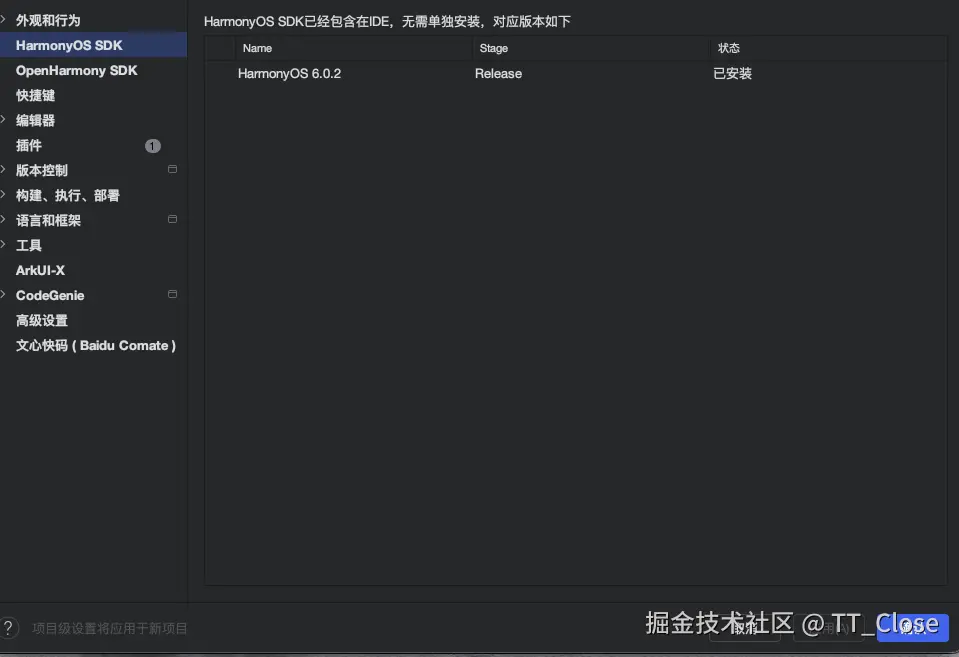Expand the 编辑器 settings section
Screen dimensions: 959x657
pos(4,120)
